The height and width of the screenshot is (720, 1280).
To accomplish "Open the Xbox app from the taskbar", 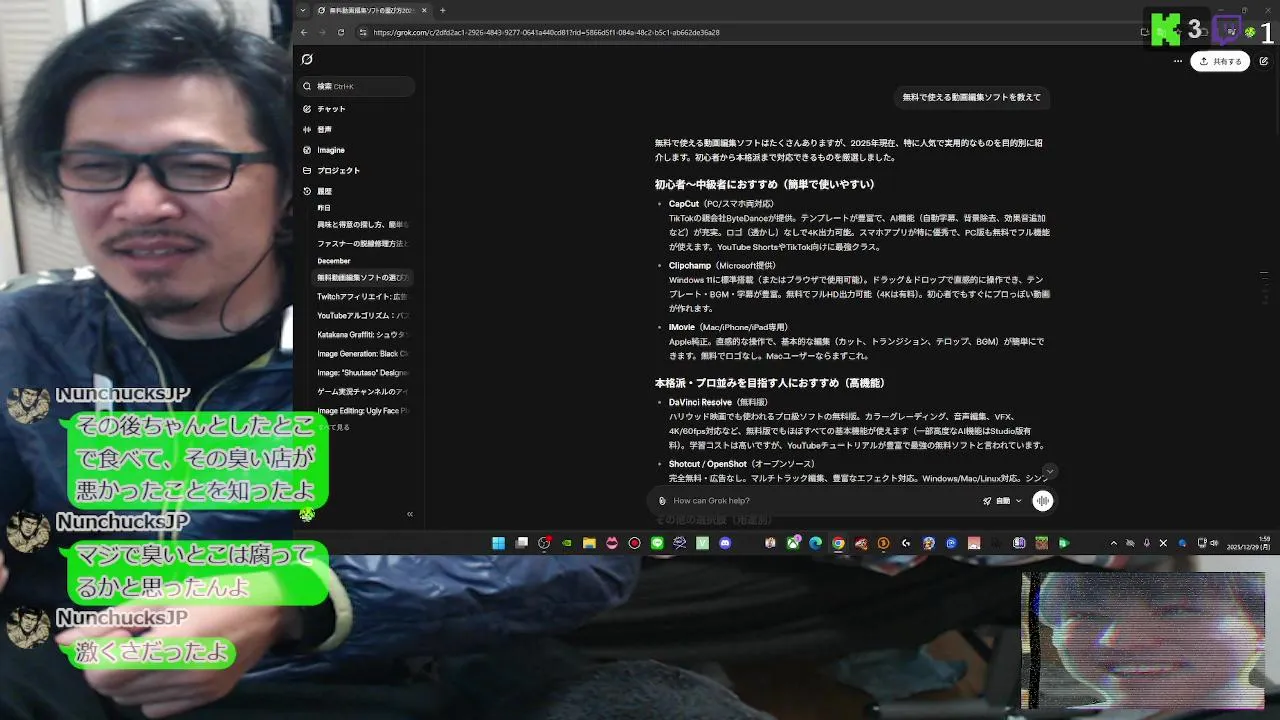I will coord(793,543).
